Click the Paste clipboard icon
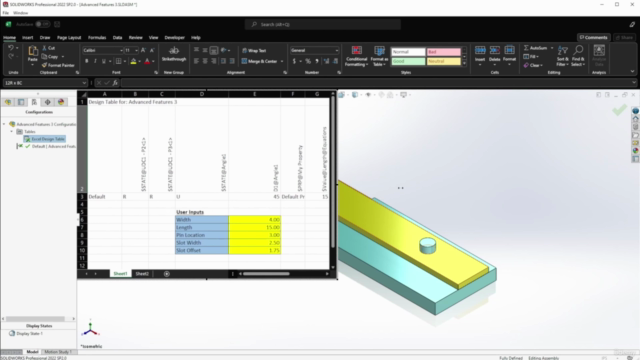Screen dimensions: 640x360 [x=33, y=51]
